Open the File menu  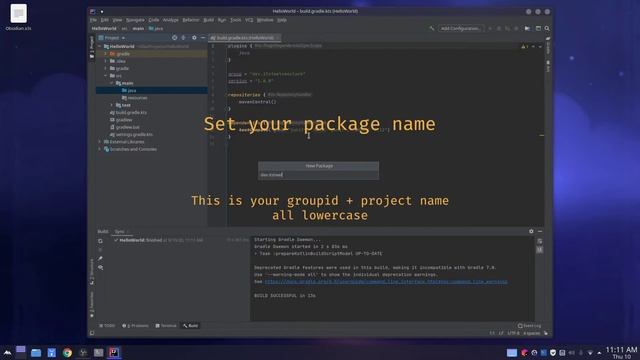click(93, 20)
